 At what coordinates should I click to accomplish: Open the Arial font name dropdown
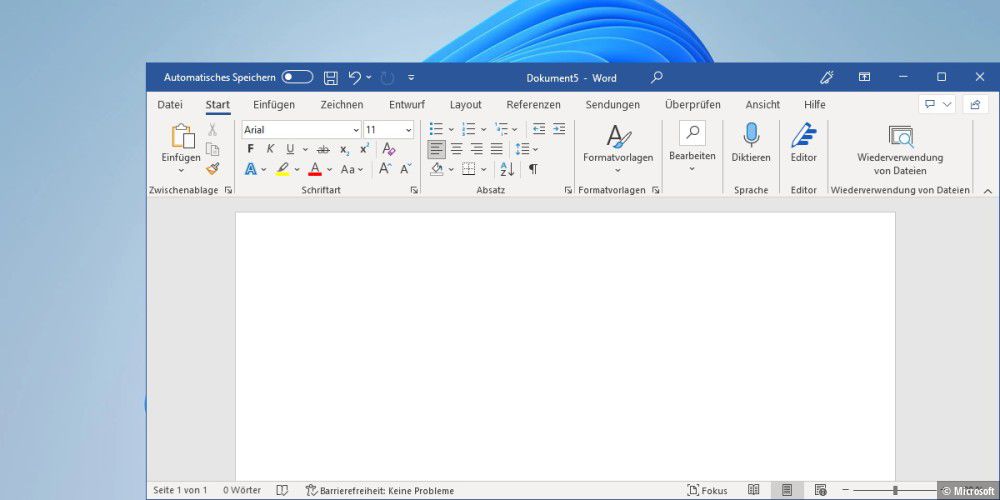[x=355, y=130]
